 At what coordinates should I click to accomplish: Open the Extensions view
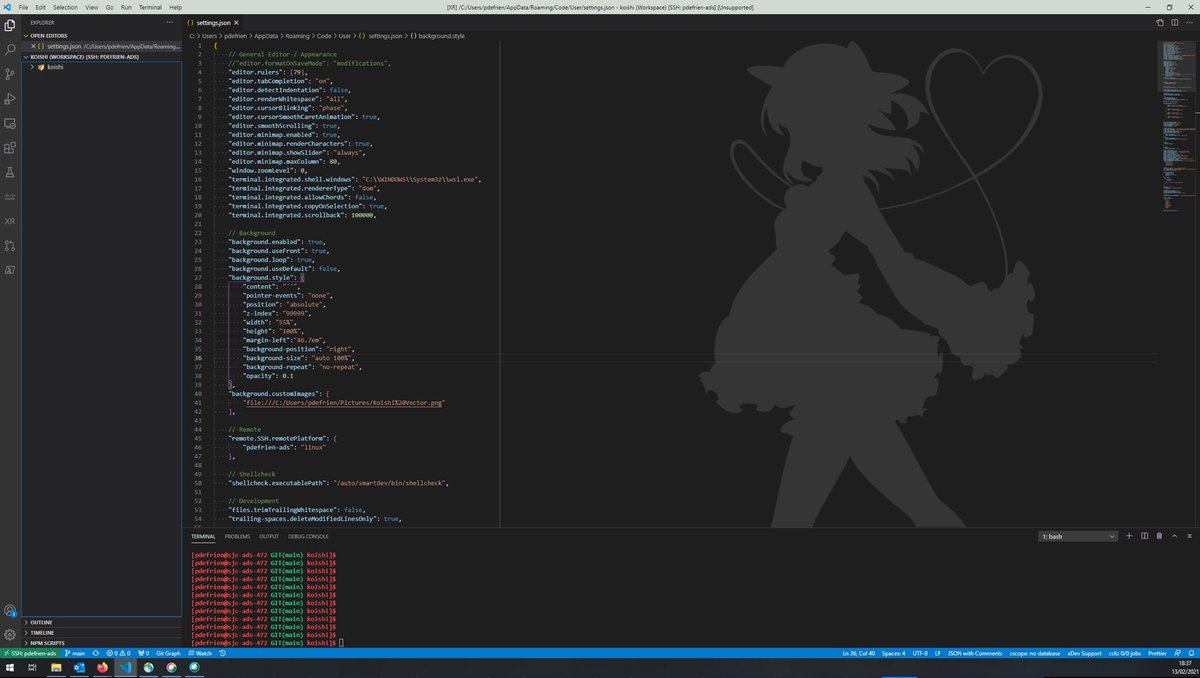click(x=10, y=148)
